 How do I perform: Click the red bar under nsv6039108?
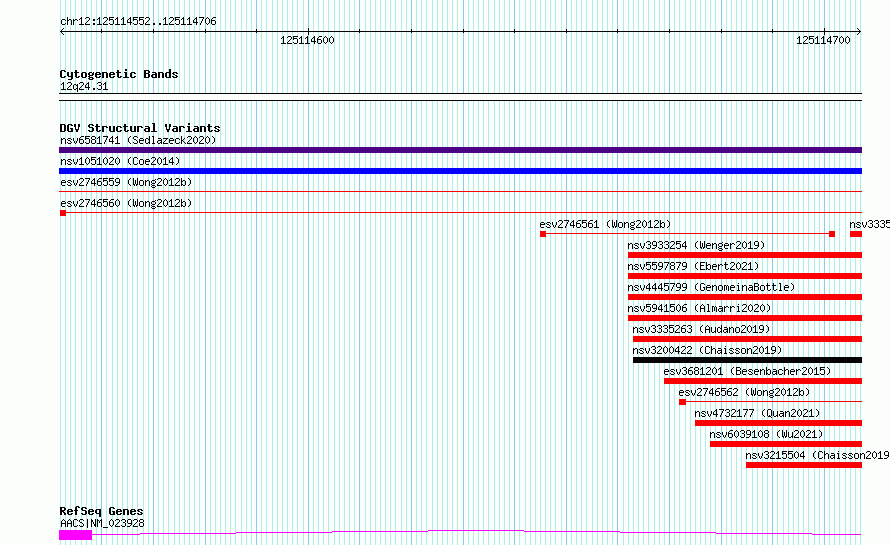click(x=786, y=444)
